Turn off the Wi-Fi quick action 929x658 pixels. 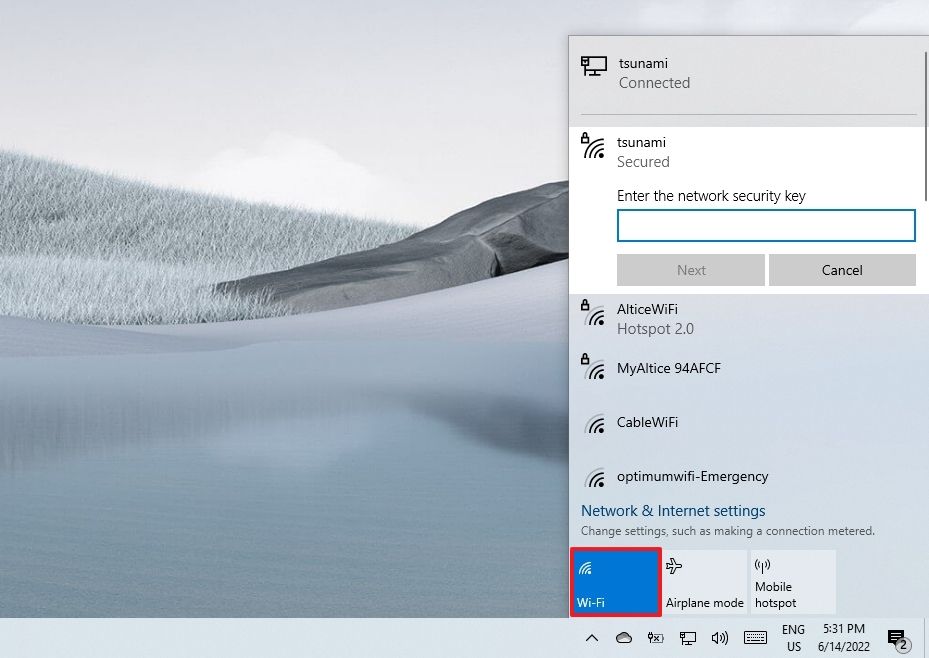(615, 580)
